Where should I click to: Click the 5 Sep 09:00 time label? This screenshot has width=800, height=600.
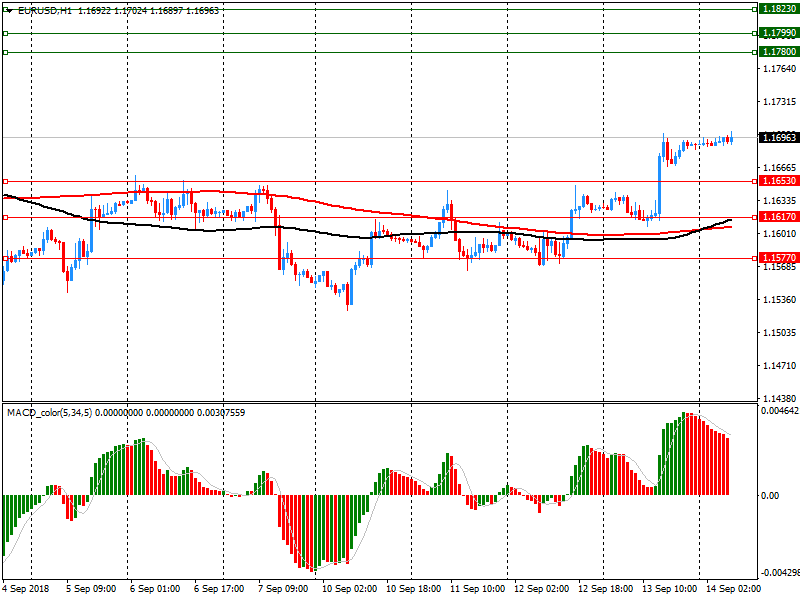point(91,589)
